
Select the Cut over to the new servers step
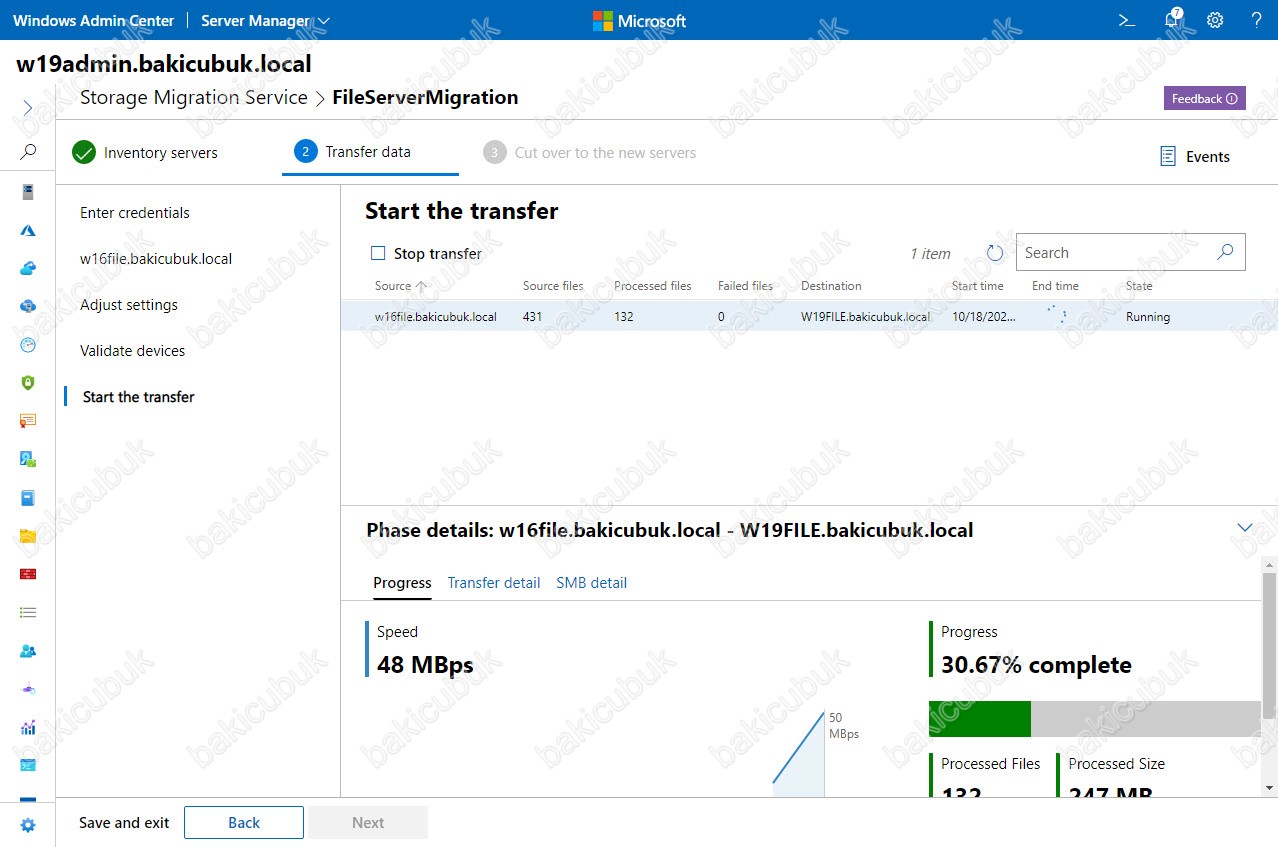tap(590, 152)
